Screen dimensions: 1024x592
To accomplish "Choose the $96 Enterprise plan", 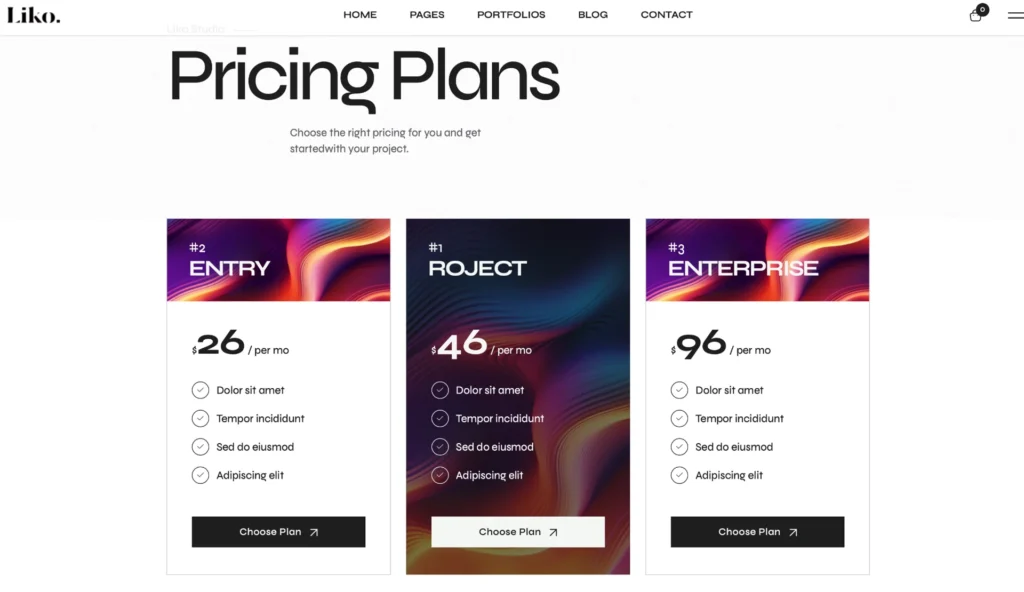I will click(757, 532).
